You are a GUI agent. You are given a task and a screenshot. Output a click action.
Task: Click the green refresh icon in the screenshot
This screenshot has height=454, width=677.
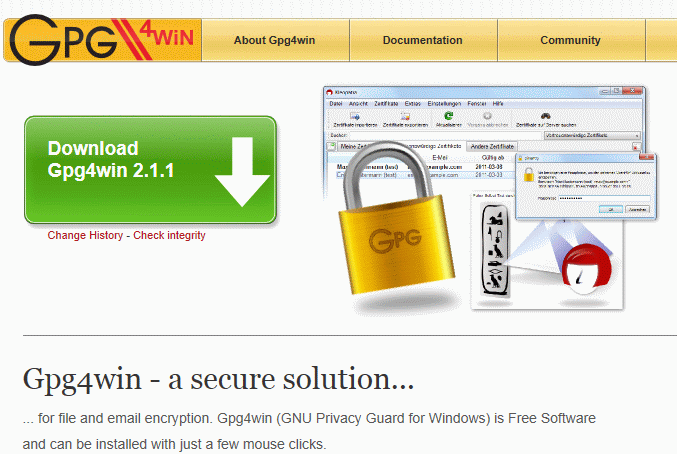point(449,116)
